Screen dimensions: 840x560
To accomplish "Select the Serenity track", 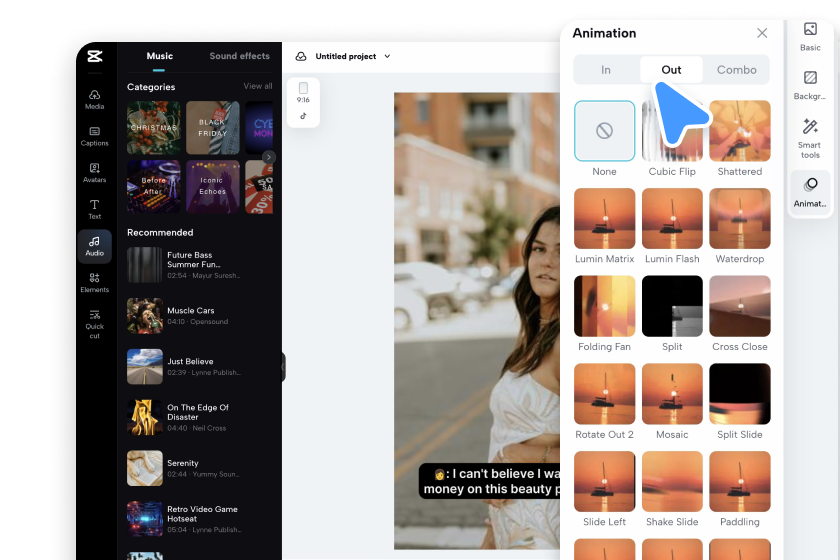I will (199, 468).
